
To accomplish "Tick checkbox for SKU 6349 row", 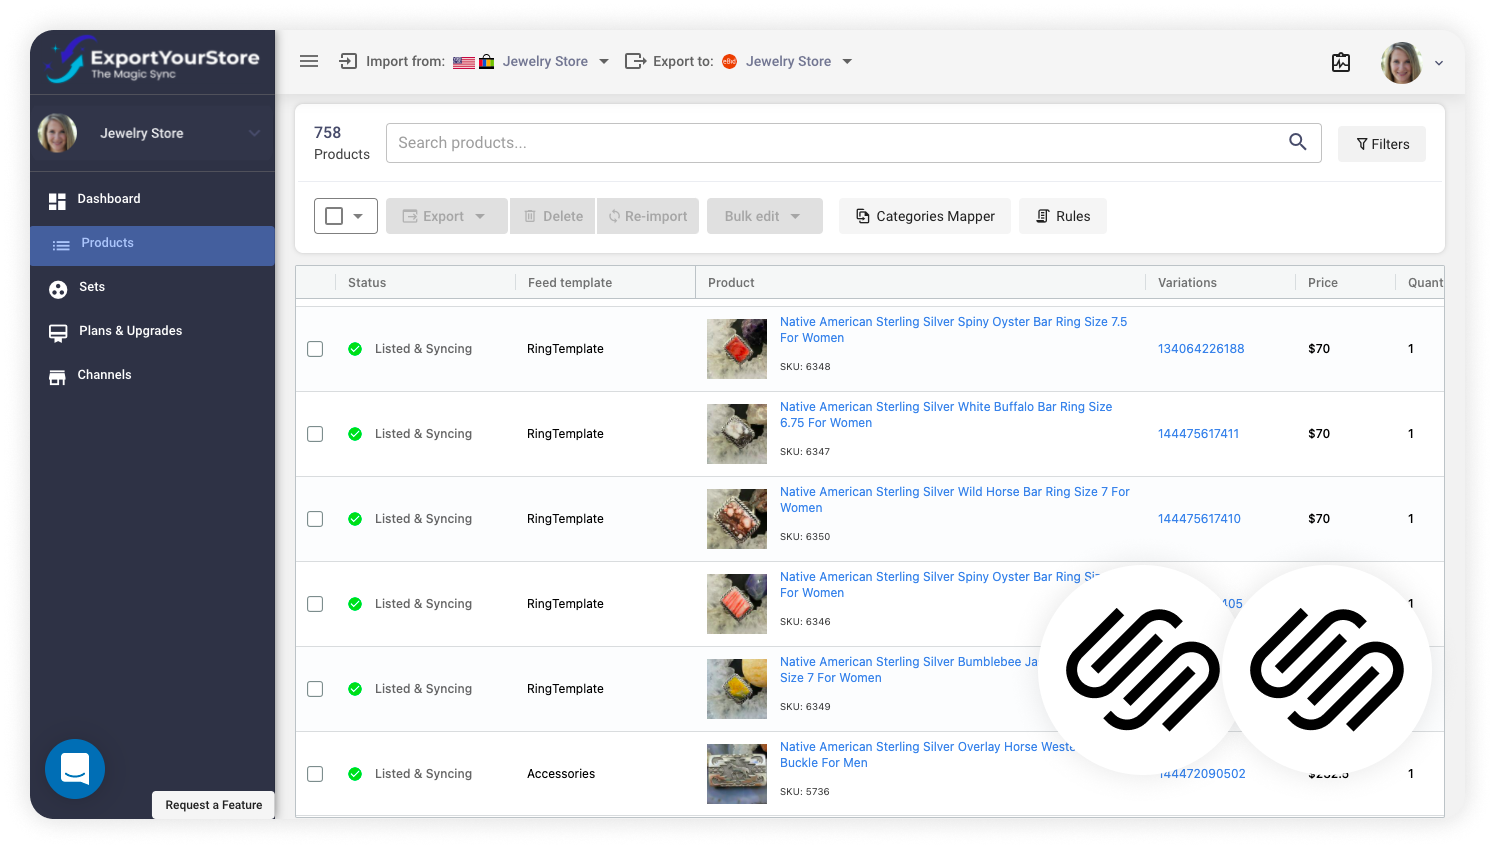I will click(x=315, y=689).
